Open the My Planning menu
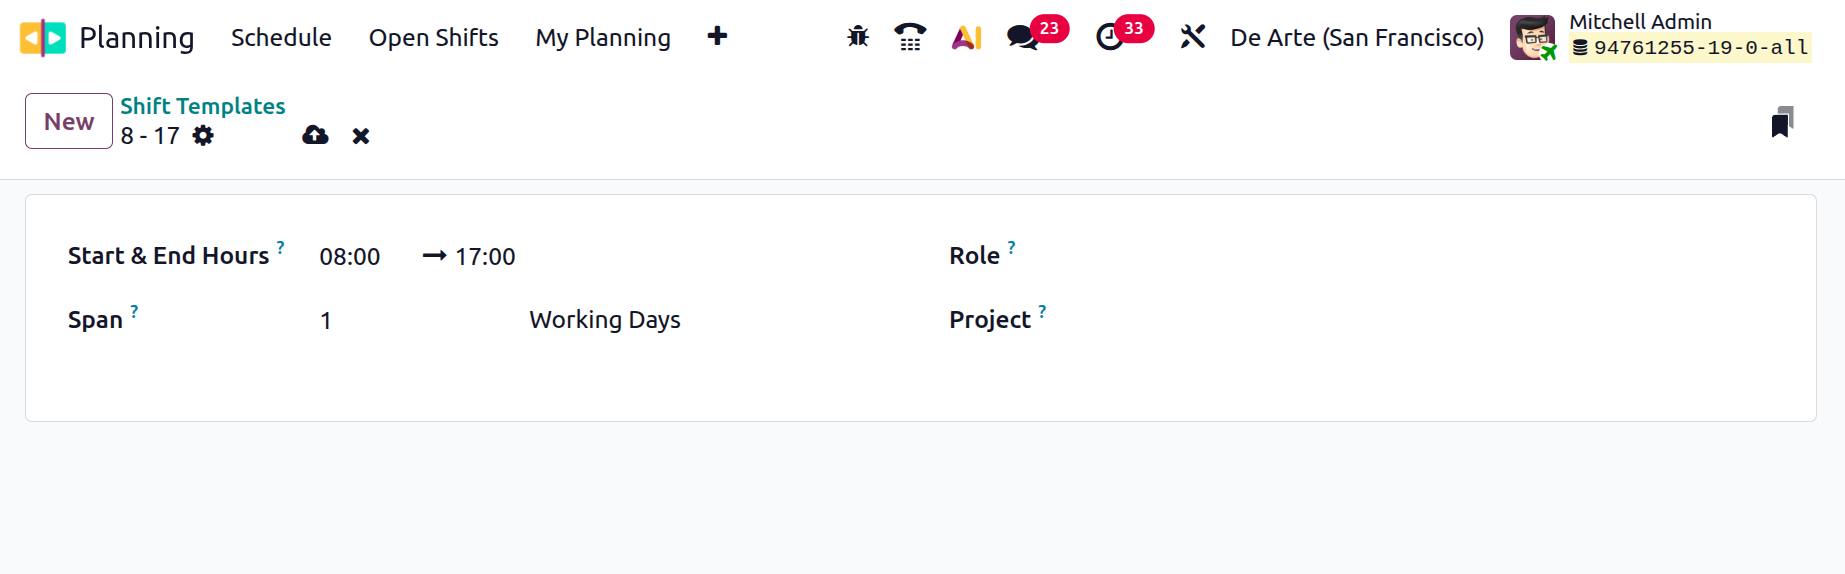Screen dimensions: 1845x574 [x=603, y=38]
